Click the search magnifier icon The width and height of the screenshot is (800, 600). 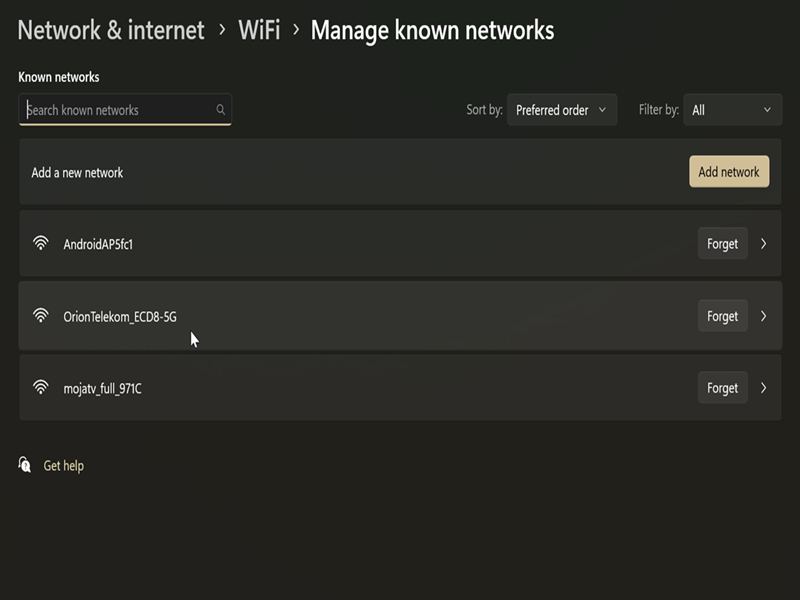(x=221, y=110)
